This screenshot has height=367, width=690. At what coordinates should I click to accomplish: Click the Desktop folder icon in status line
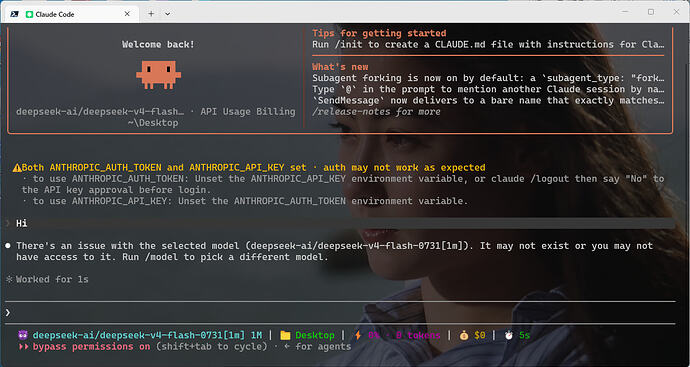pos(285,335)
